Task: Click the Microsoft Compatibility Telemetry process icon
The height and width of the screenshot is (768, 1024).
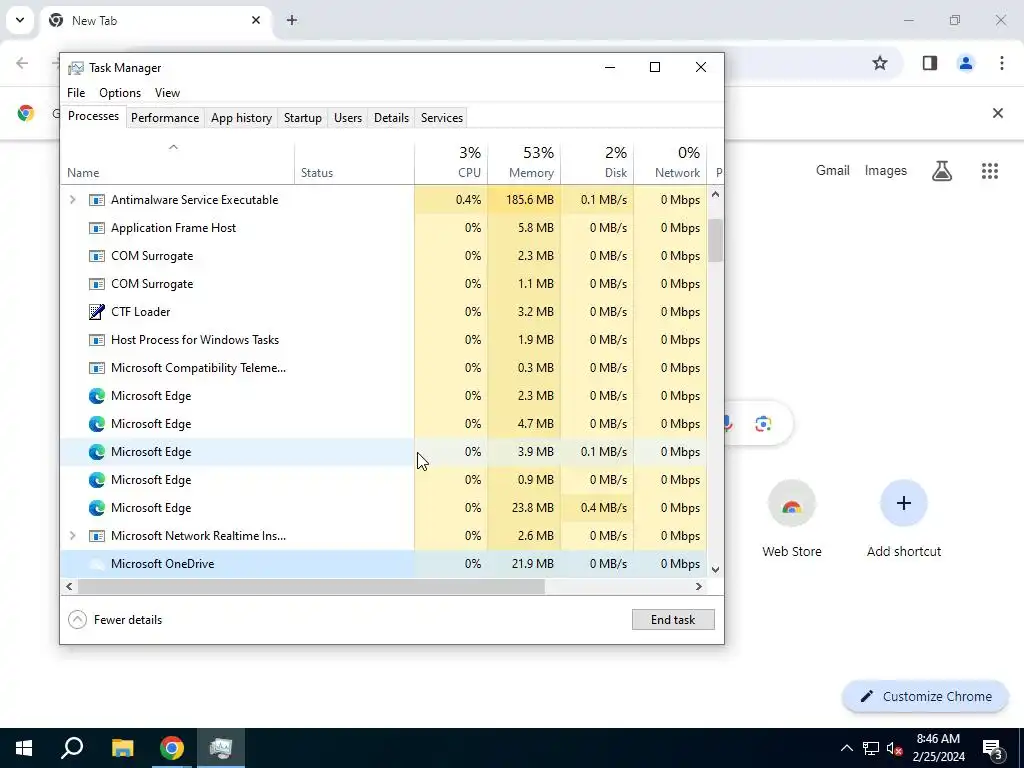Action: click(x=97, y=368)
